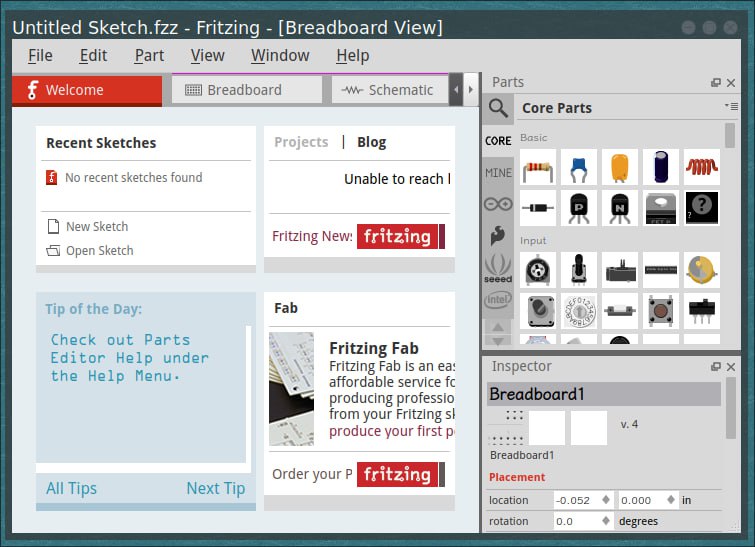Adjust rotation degrees stepper
This screenshot has width=755, height=547.
coord(606,521)
